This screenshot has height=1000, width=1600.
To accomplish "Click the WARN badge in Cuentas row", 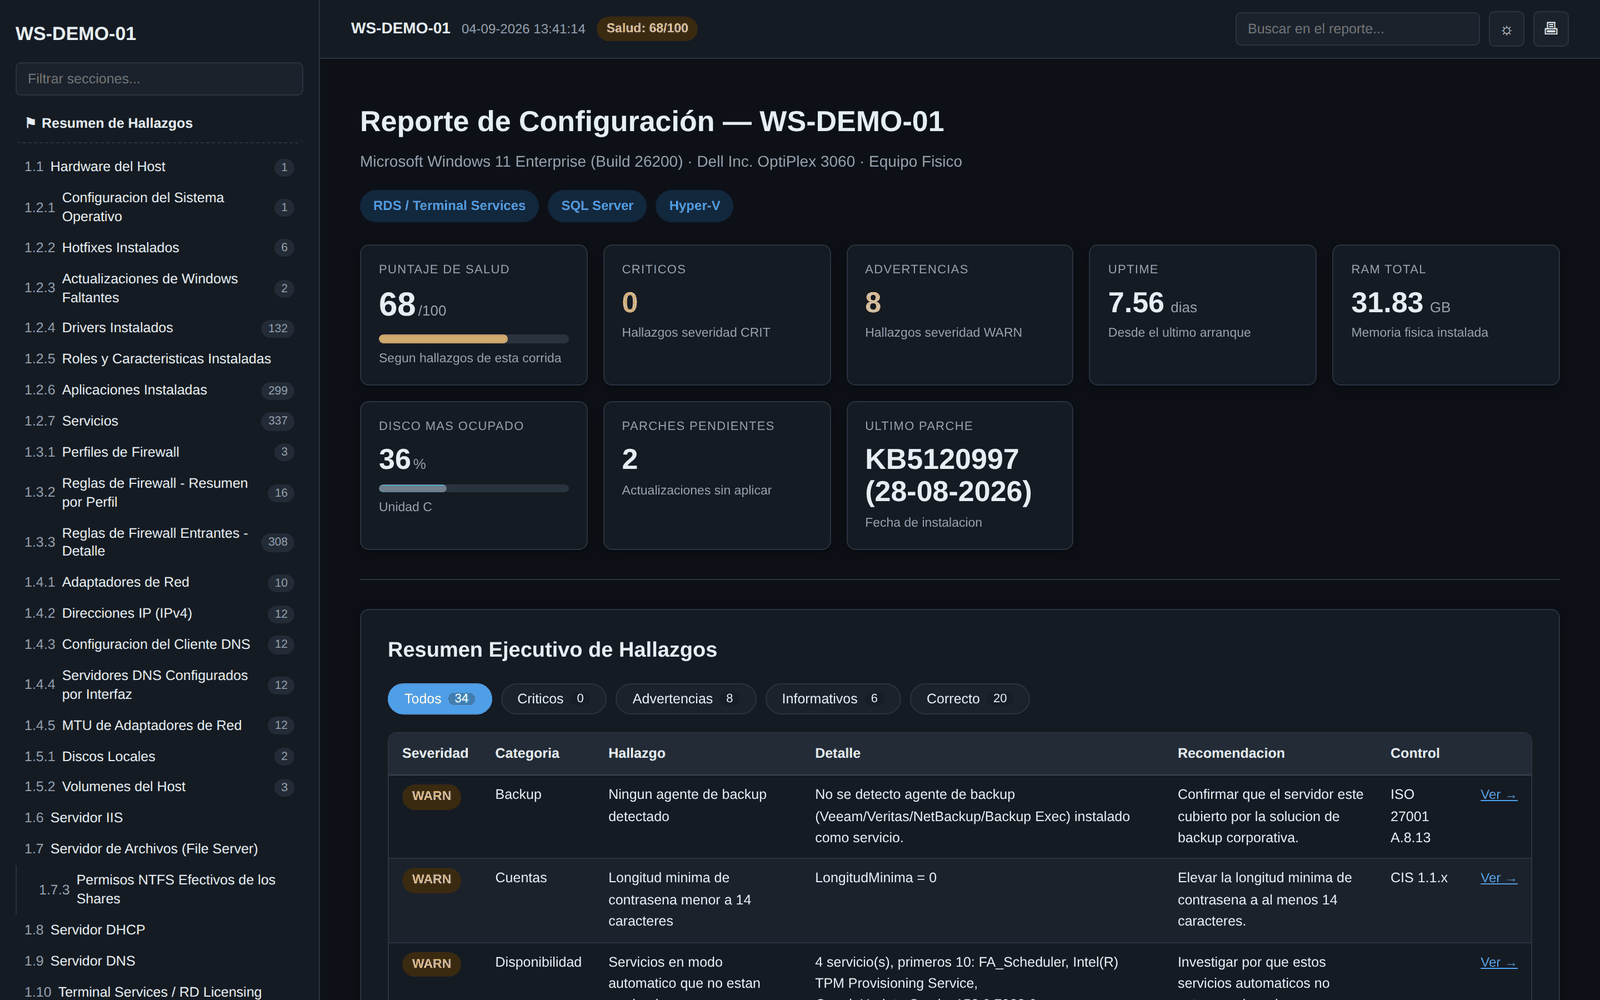I will click(431, 879).
